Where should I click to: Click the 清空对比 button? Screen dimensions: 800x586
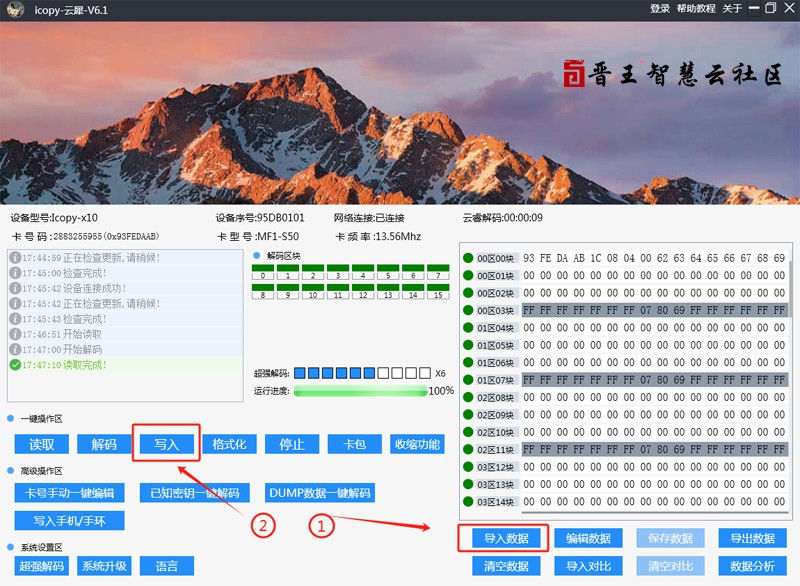670,566
